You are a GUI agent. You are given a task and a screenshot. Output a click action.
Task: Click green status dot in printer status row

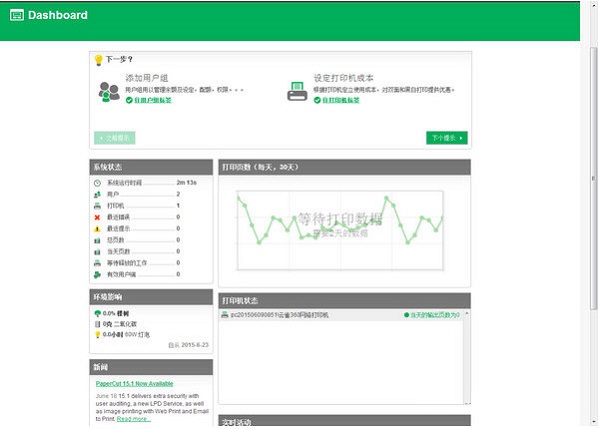(406, 315)
